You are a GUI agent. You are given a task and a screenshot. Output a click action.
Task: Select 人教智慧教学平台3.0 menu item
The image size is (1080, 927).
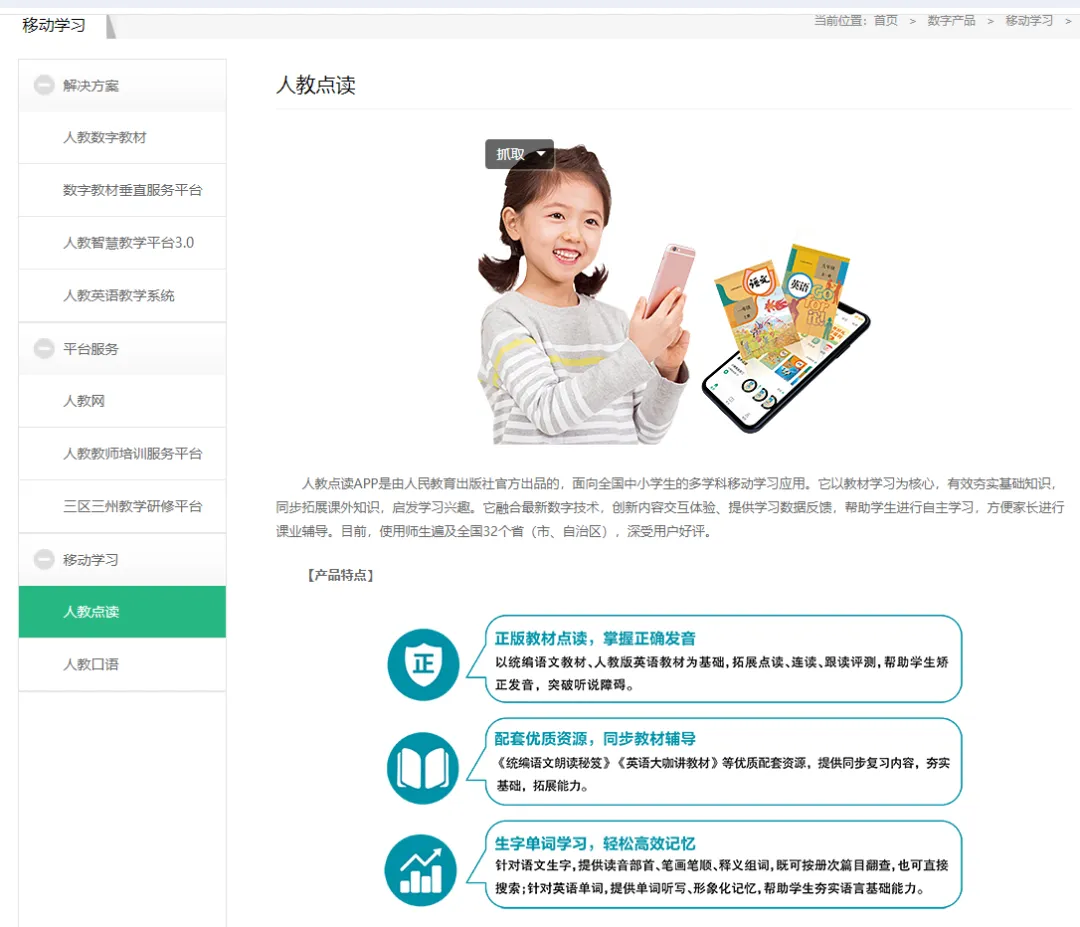(122, 243)
